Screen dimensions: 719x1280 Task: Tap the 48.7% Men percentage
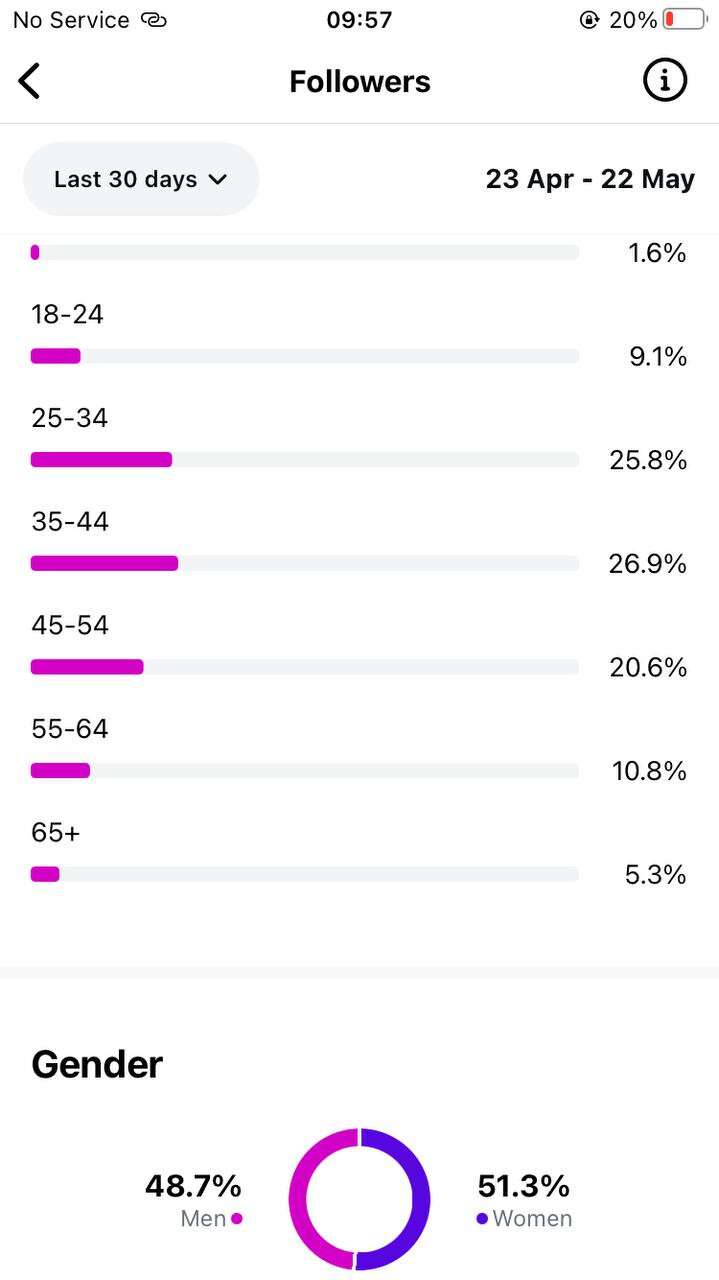[193, 1186]
